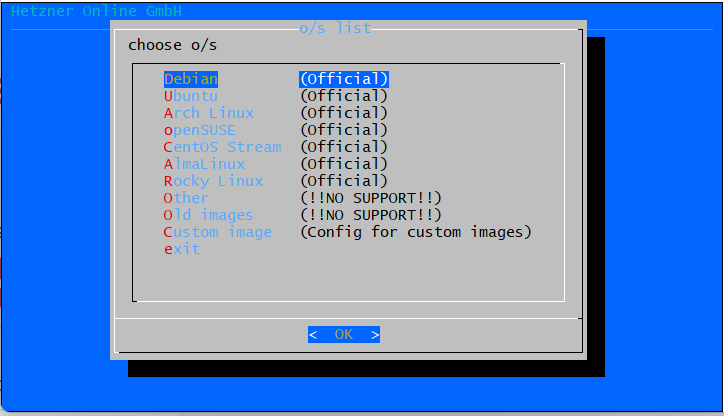Open the Other unsupported images entry

click(186, 199)
